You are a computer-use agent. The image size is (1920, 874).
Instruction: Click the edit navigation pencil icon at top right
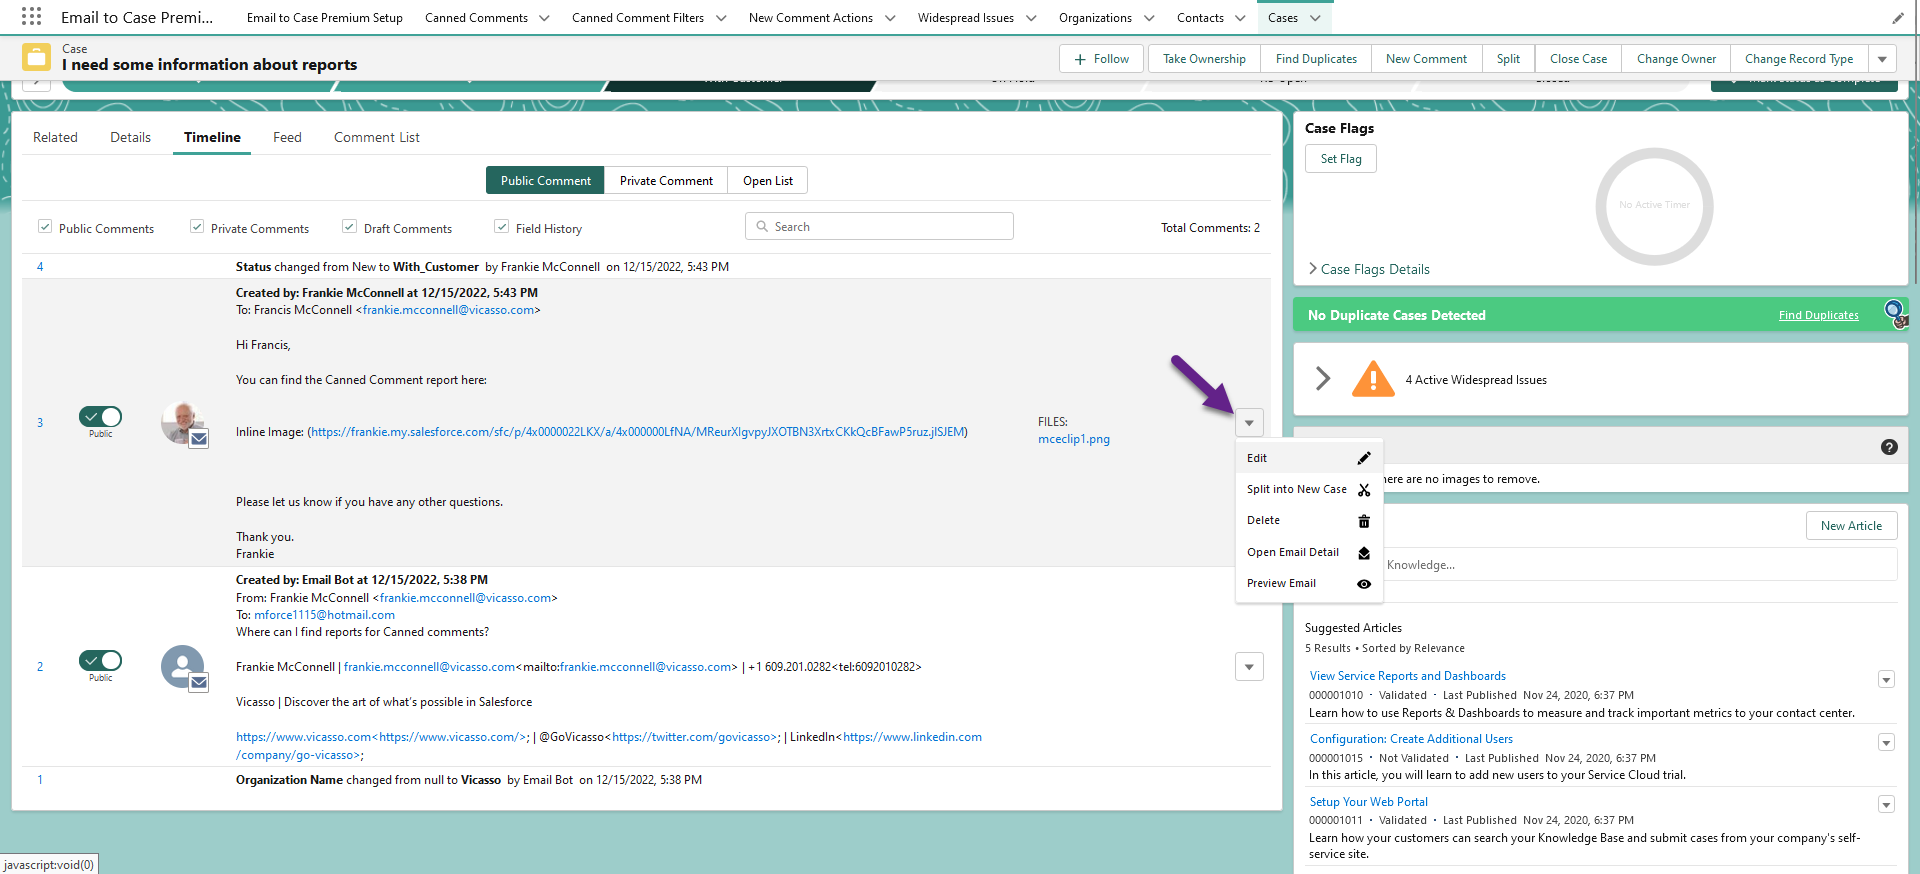pyautogui.click(x=1898, y=18)
